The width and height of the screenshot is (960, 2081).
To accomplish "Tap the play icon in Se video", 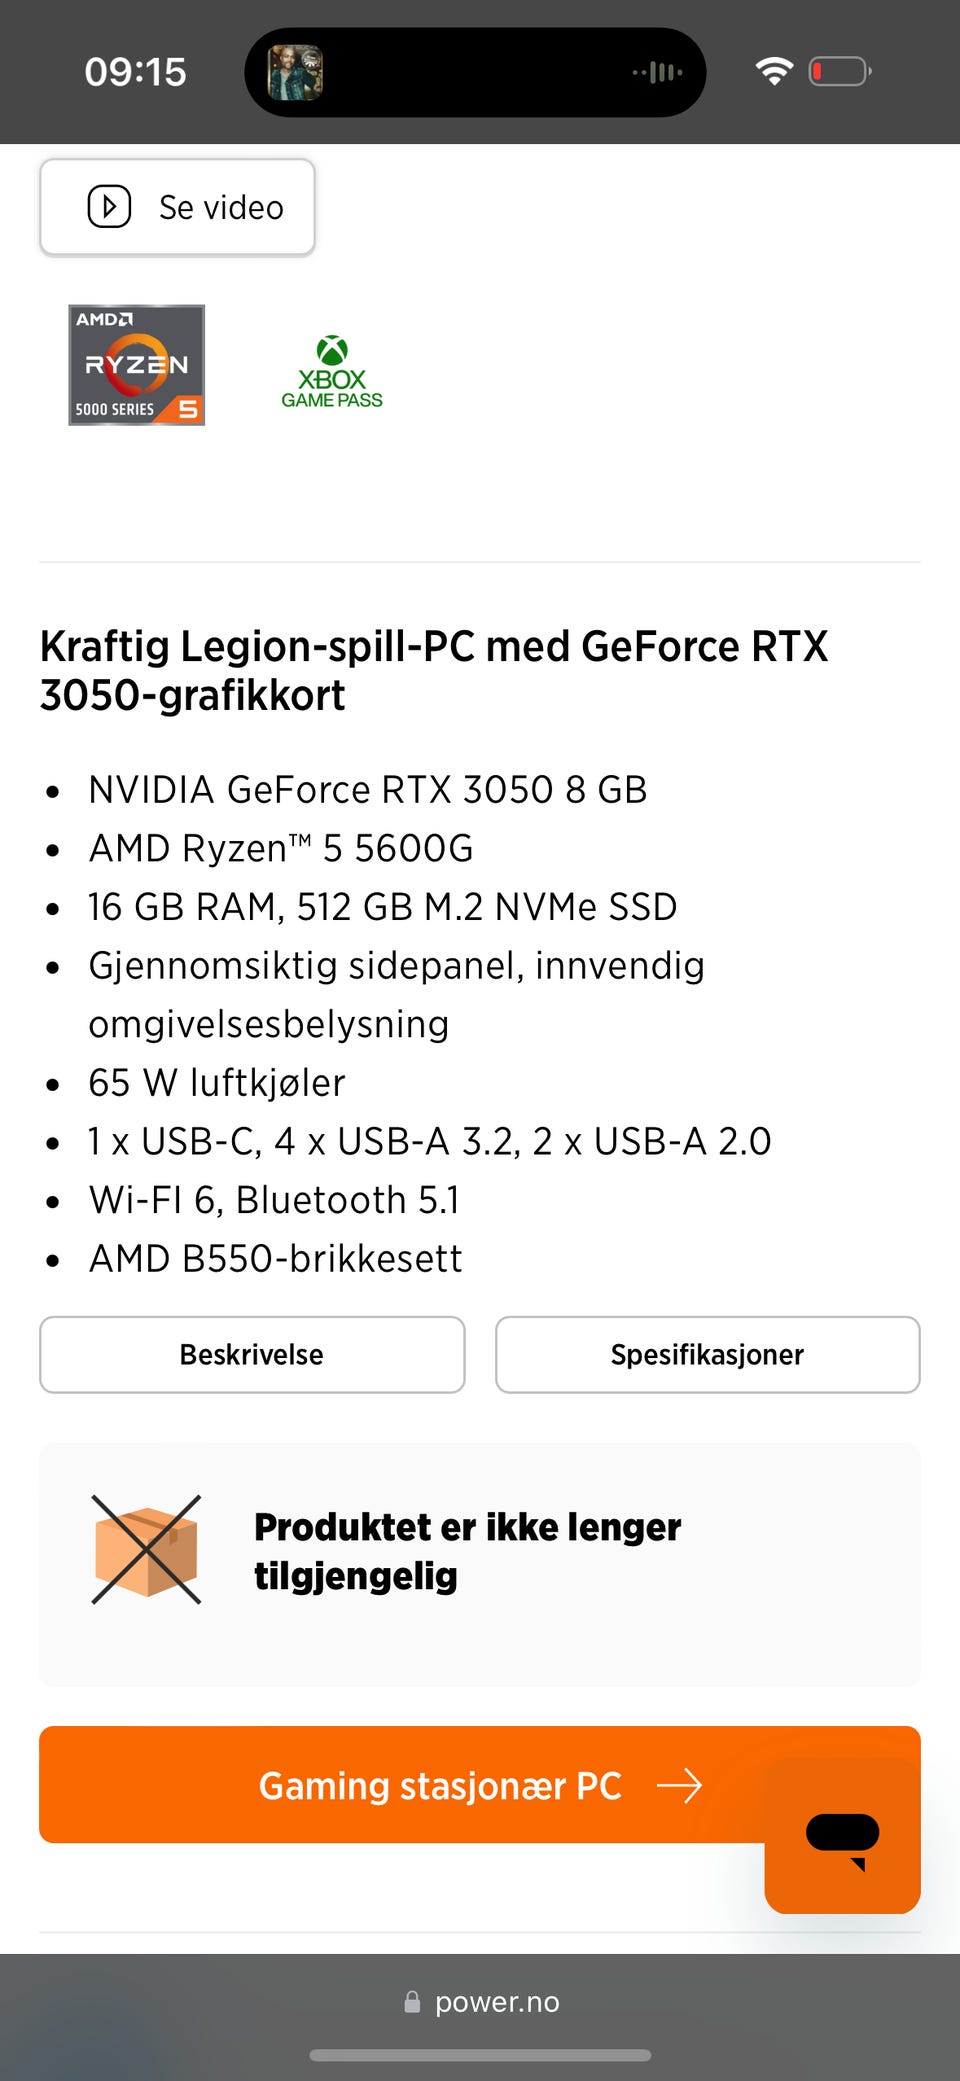I will pos(109,207).
